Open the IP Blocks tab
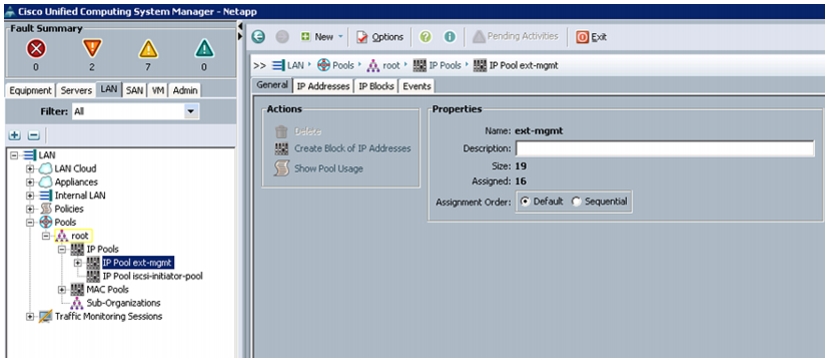Image resolution: width=826 pixels, height=360 pixels. 376,86
